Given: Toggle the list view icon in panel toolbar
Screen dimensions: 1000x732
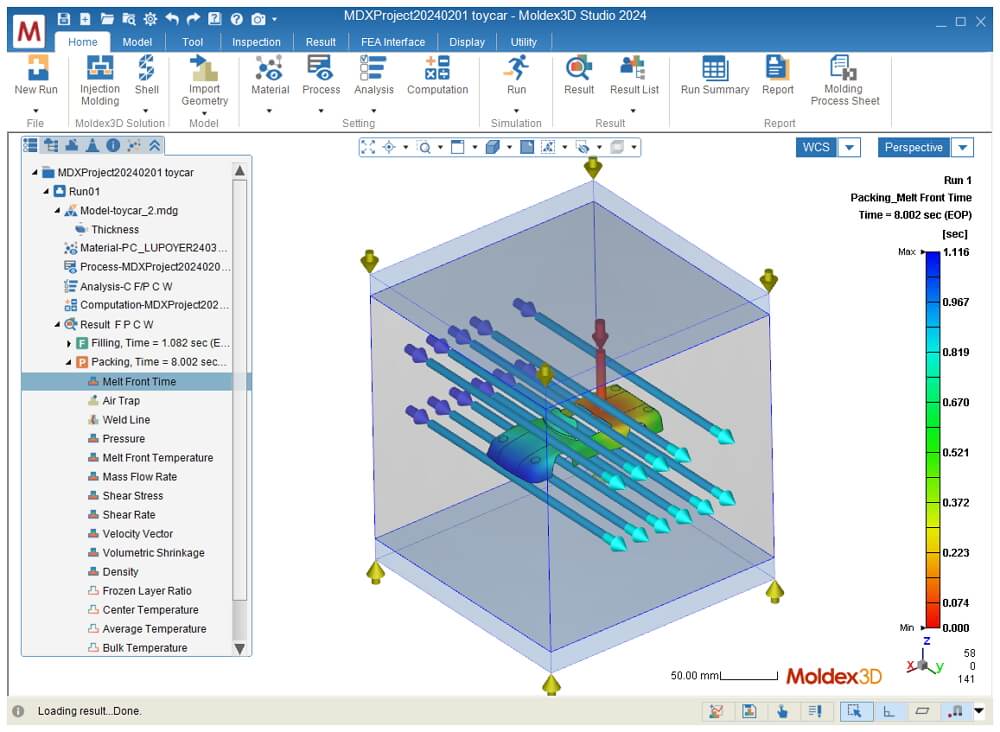Looking at the screenshot, I should 30,145.
